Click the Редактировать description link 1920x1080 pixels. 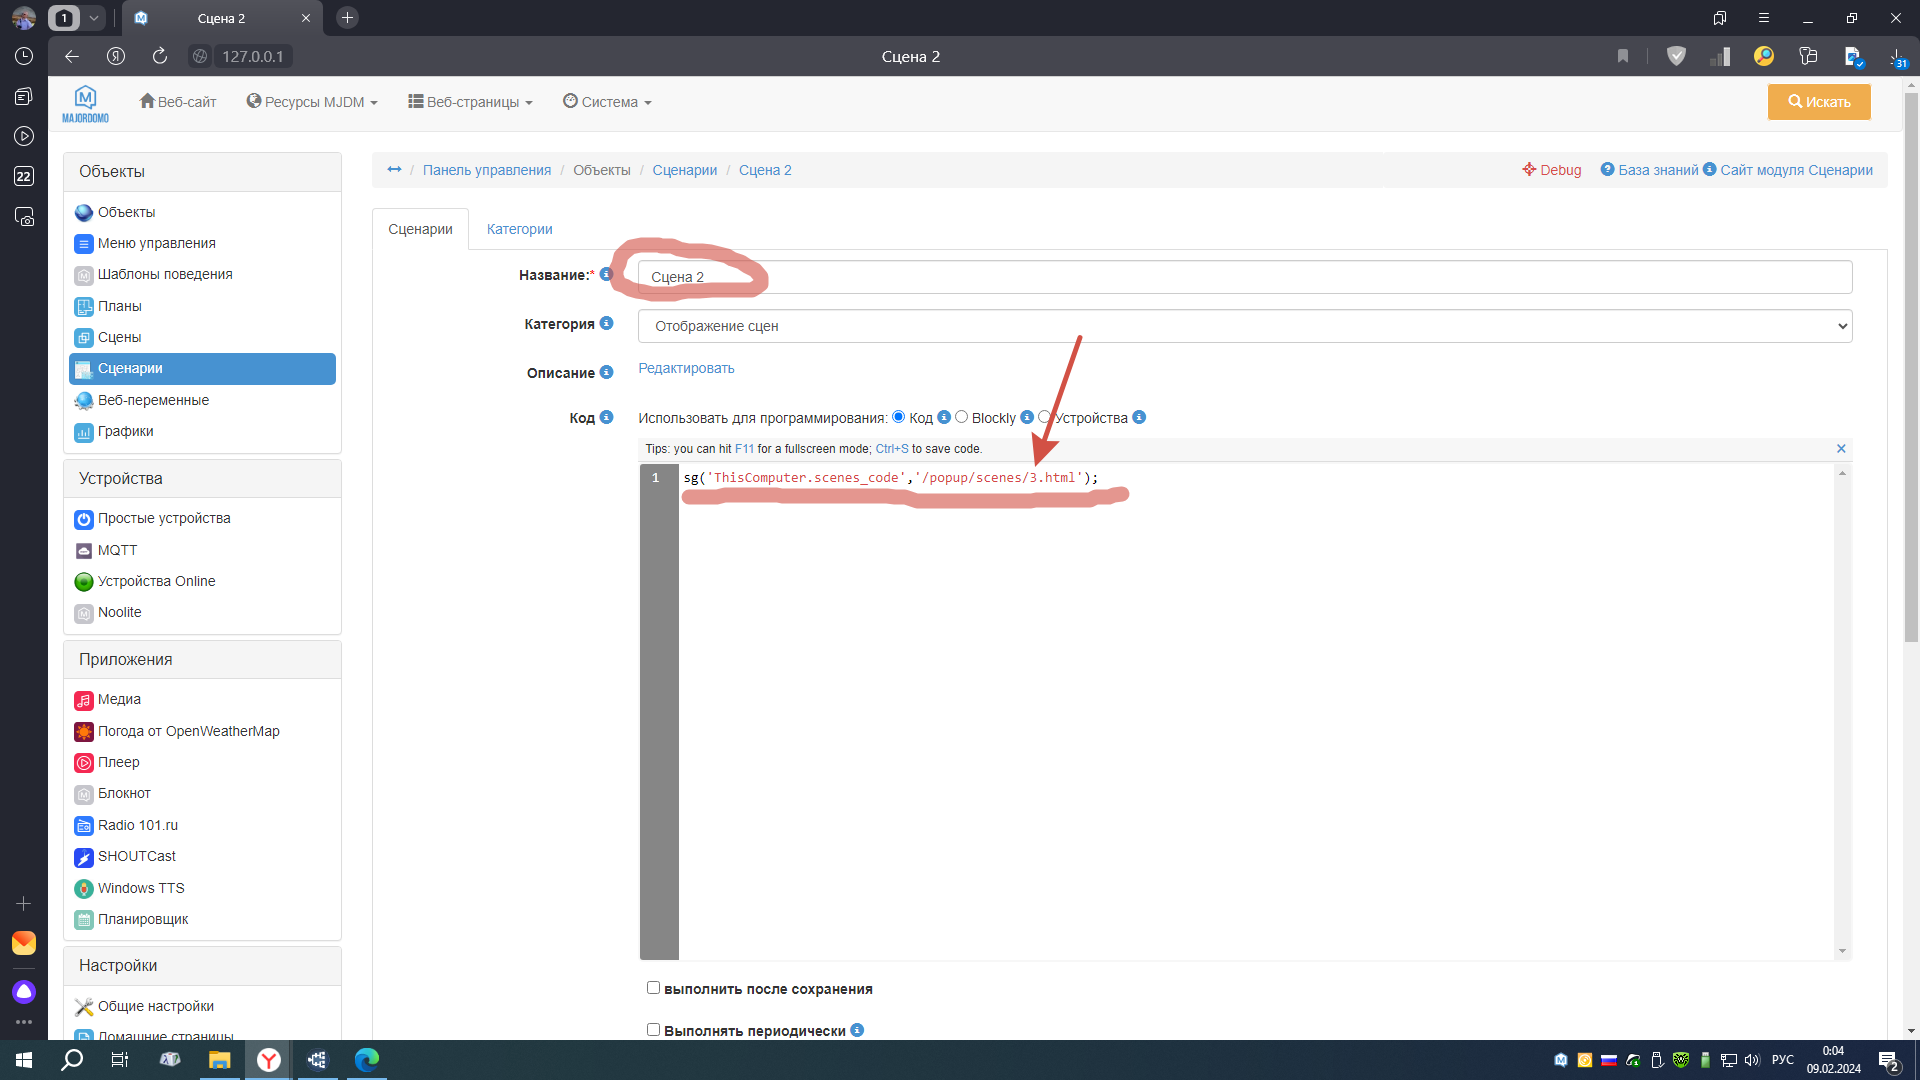[686, 368]
